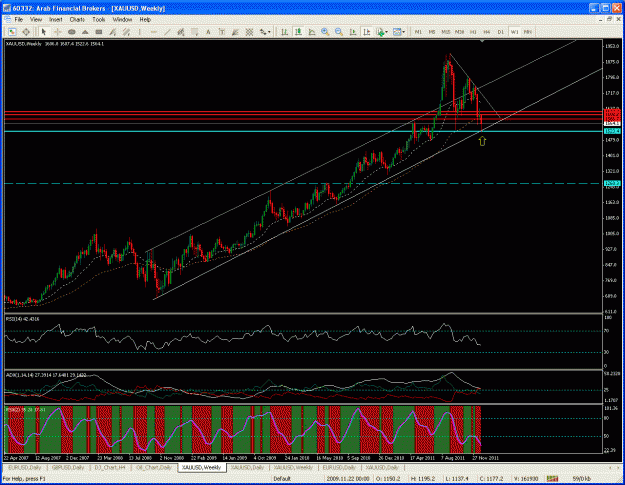Open the Insert menu
This screenshot has height=485, width=625.
pos(56,20)
